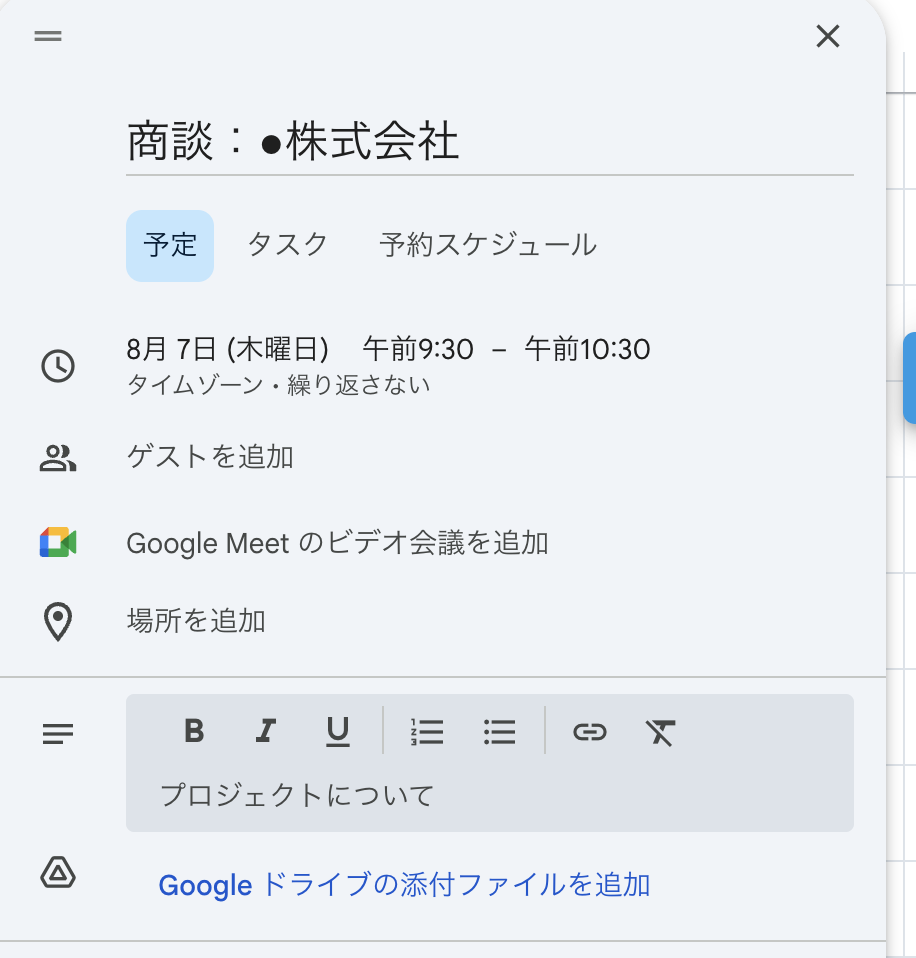Edit the event title 商談:●株式会社
The width and height of the screenshot is (916, 958).
pos(489,141)
